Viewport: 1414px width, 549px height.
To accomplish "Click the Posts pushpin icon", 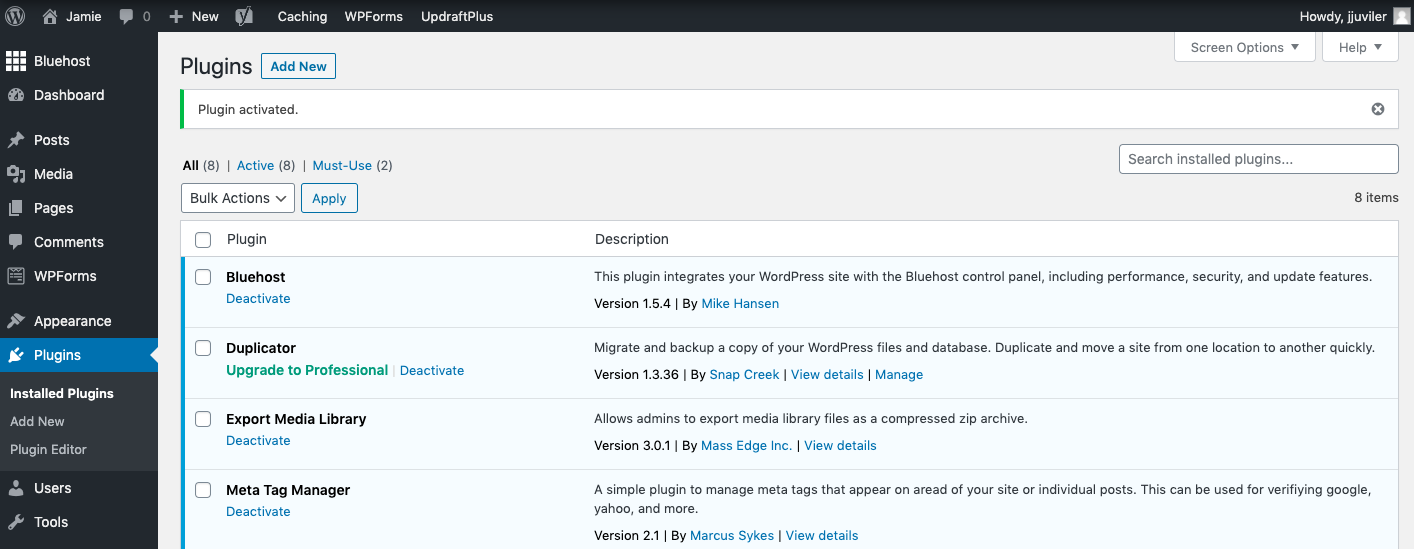I will coord(16,140).
